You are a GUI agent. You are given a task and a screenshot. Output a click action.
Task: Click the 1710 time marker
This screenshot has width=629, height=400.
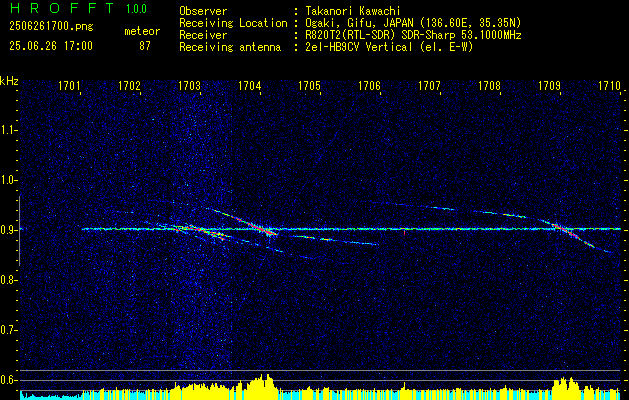609,85
